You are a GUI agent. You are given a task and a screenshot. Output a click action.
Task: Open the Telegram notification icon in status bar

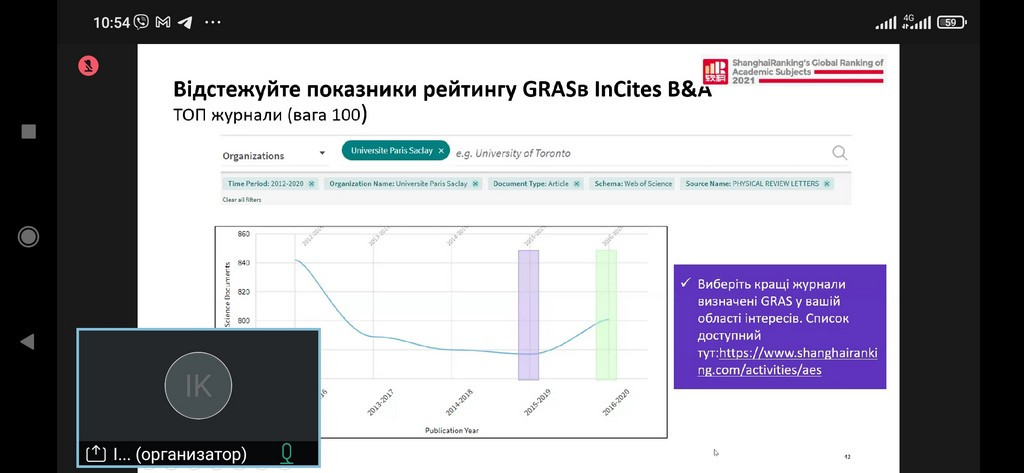tap(185, 22)
